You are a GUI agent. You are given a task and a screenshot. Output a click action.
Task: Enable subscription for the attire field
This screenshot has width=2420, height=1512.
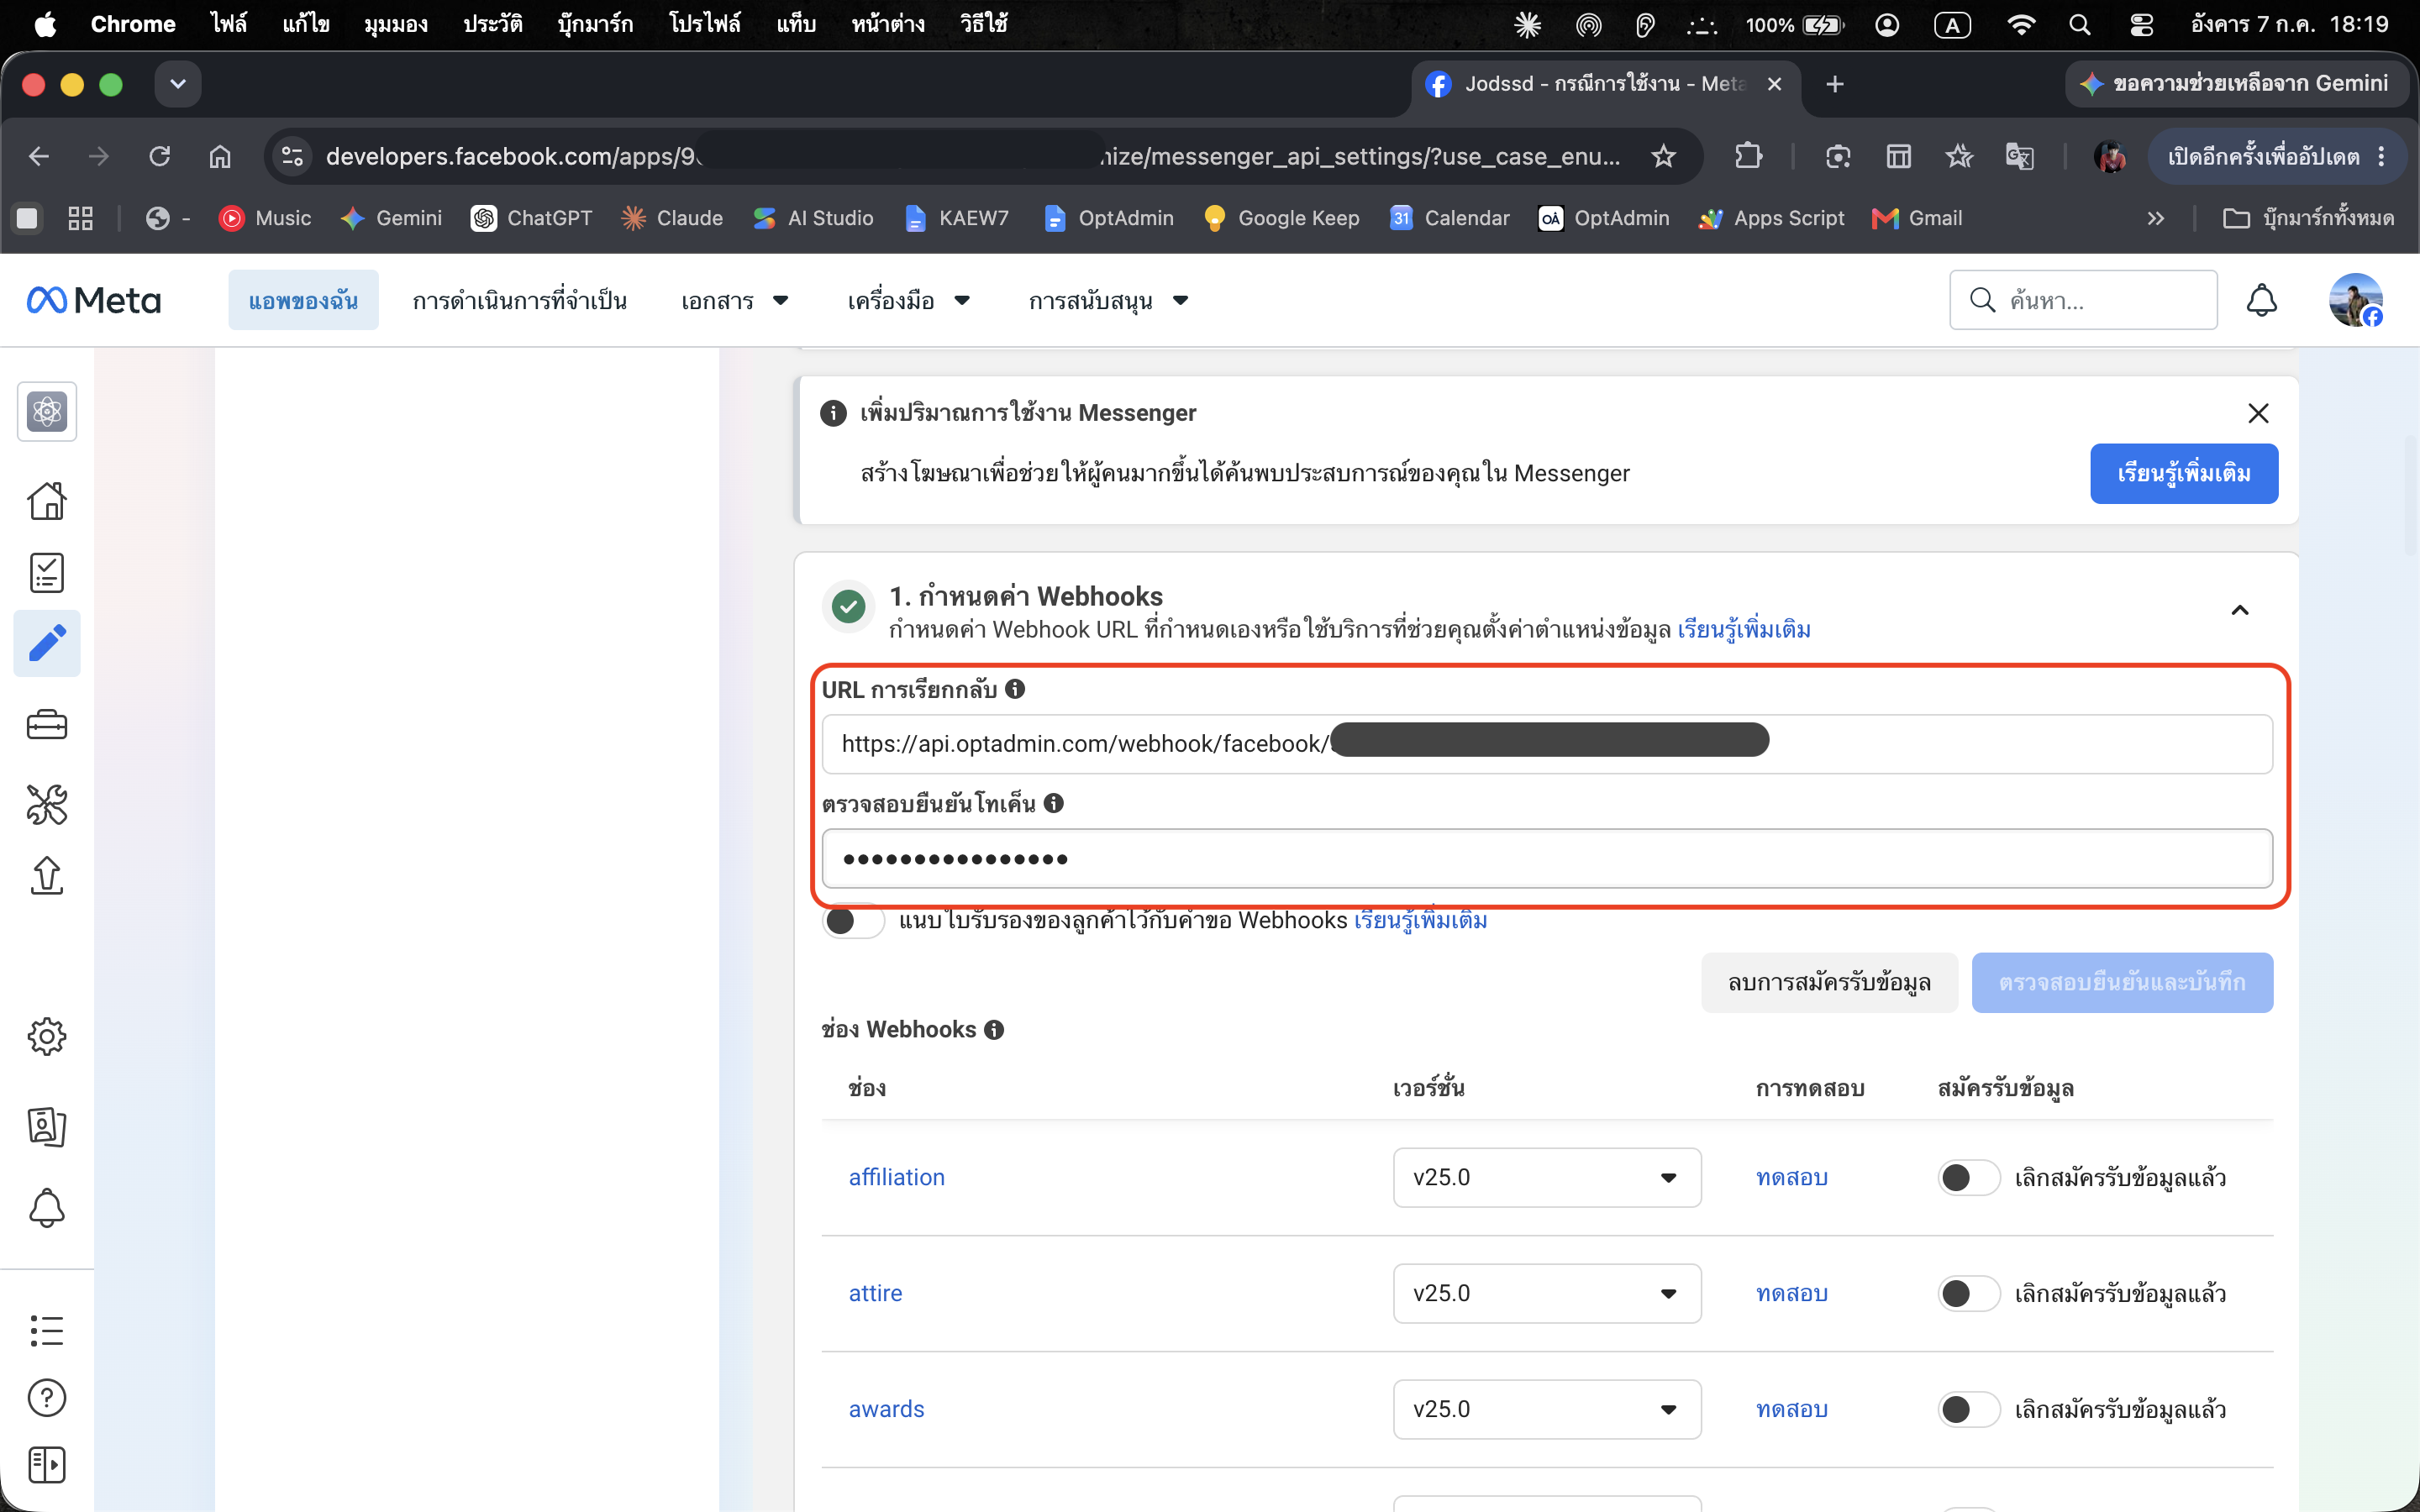[1968, 1294]
